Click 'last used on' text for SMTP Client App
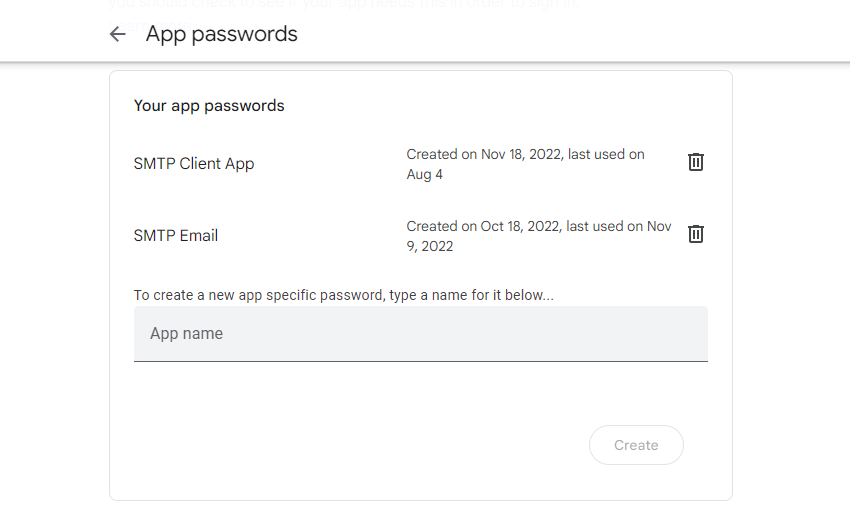The width and height of the screenshot is (850, 515). (x=606, y=154)
